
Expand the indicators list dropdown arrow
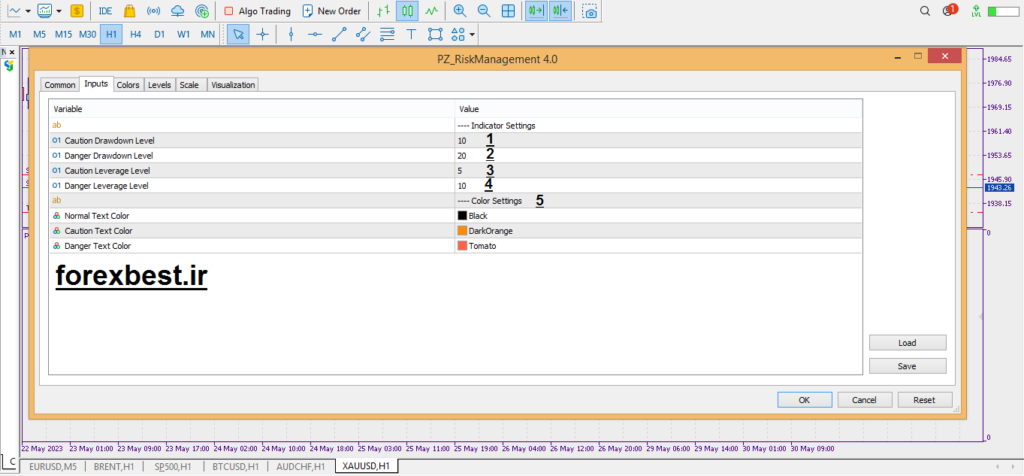pyautogui.click(x=60, y=11)
